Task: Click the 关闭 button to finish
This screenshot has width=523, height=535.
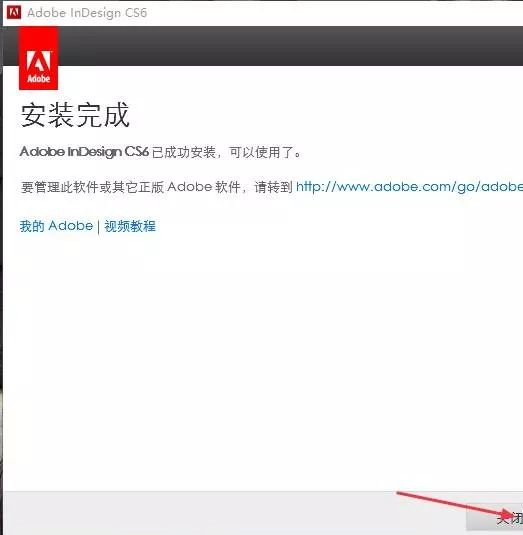Action: click(495, 518)
